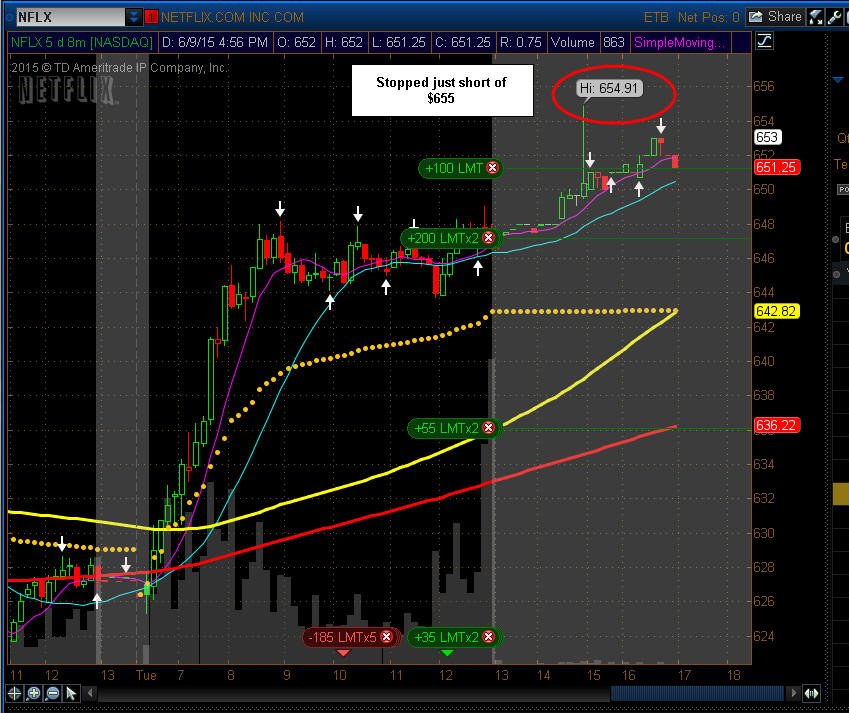Click the blue horizontal scrollbar thumb
Image resolution: width=849 pixels, height=713 pixels.
[x=697, y=693]
